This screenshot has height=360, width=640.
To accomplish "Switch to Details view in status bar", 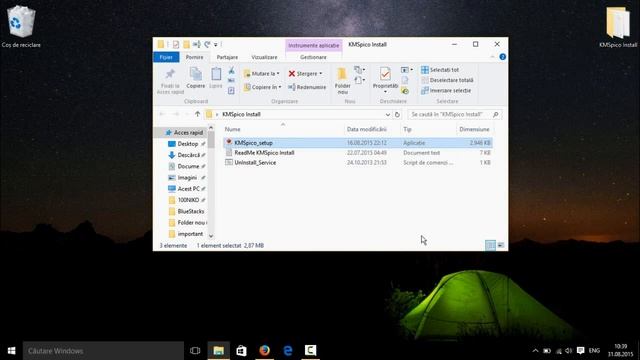I will pos(490,245).
